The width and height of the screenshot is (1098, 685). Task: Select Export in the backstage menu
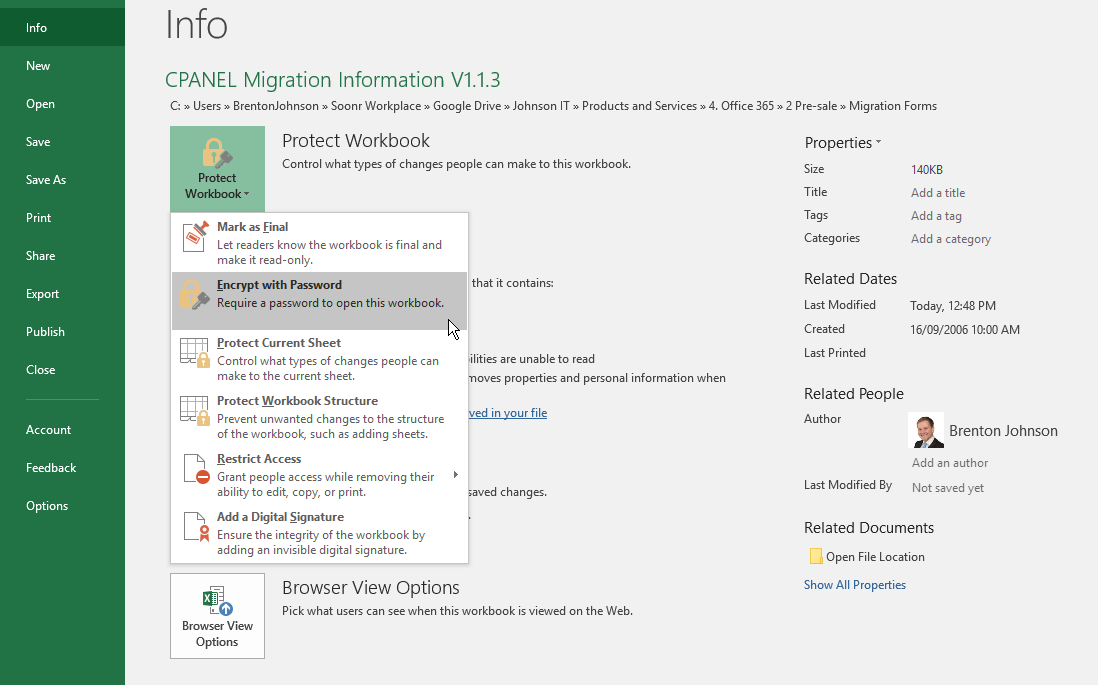(x=43, y=294)
